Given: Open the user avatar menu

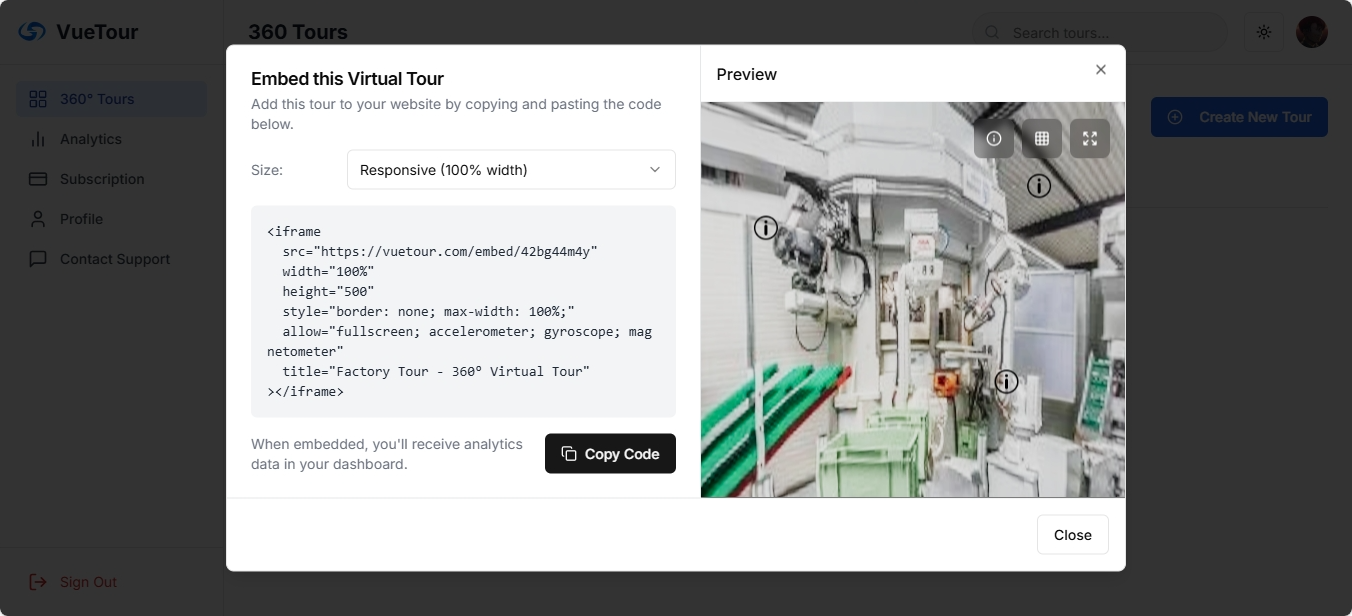Looking at the screenshot, I should click(x=1312, y=32).
